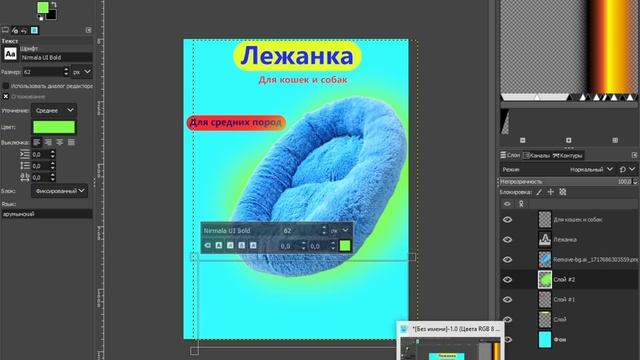The width and height of the screenshot is (640, 360).
Task: Click the green text color button
Action: (x=54, y=127)
